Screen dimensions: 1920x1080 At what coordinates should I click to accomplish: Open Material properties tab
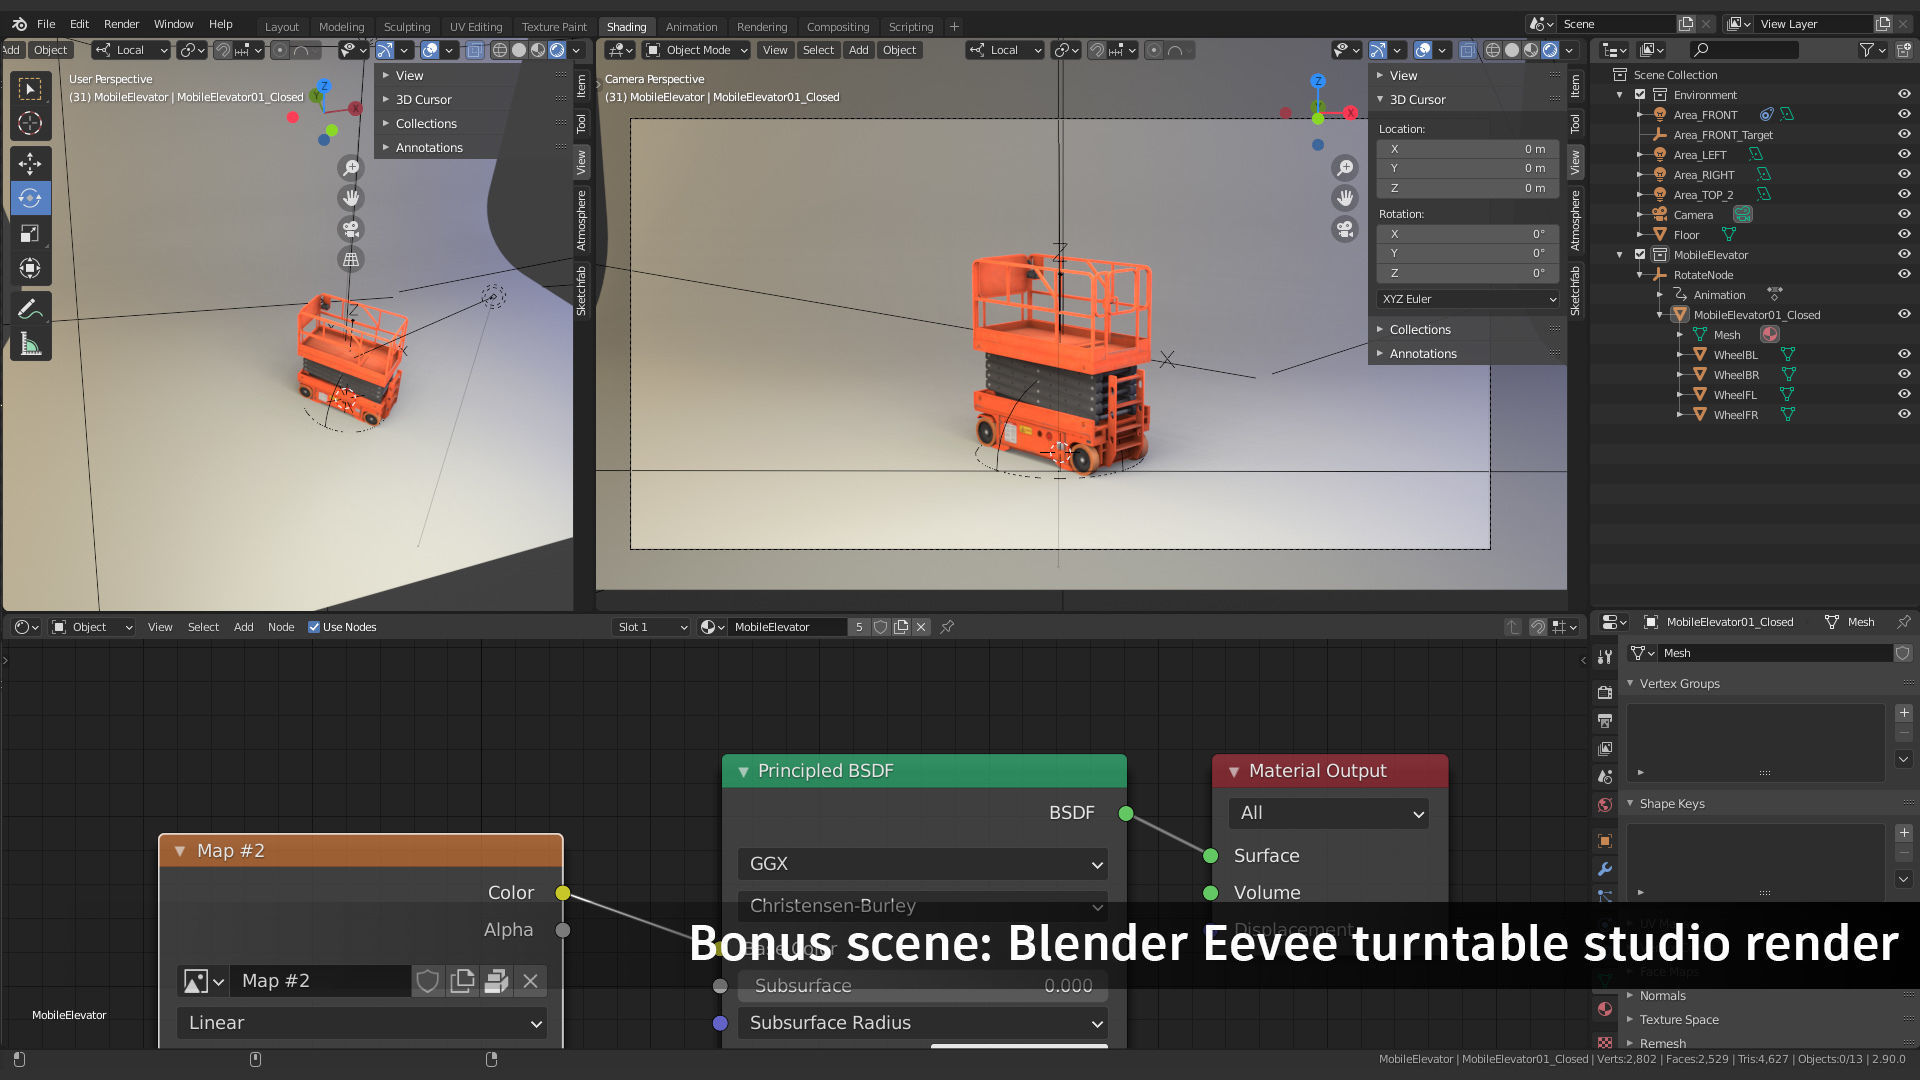pyautogui.click(x=1605, y=1009)
